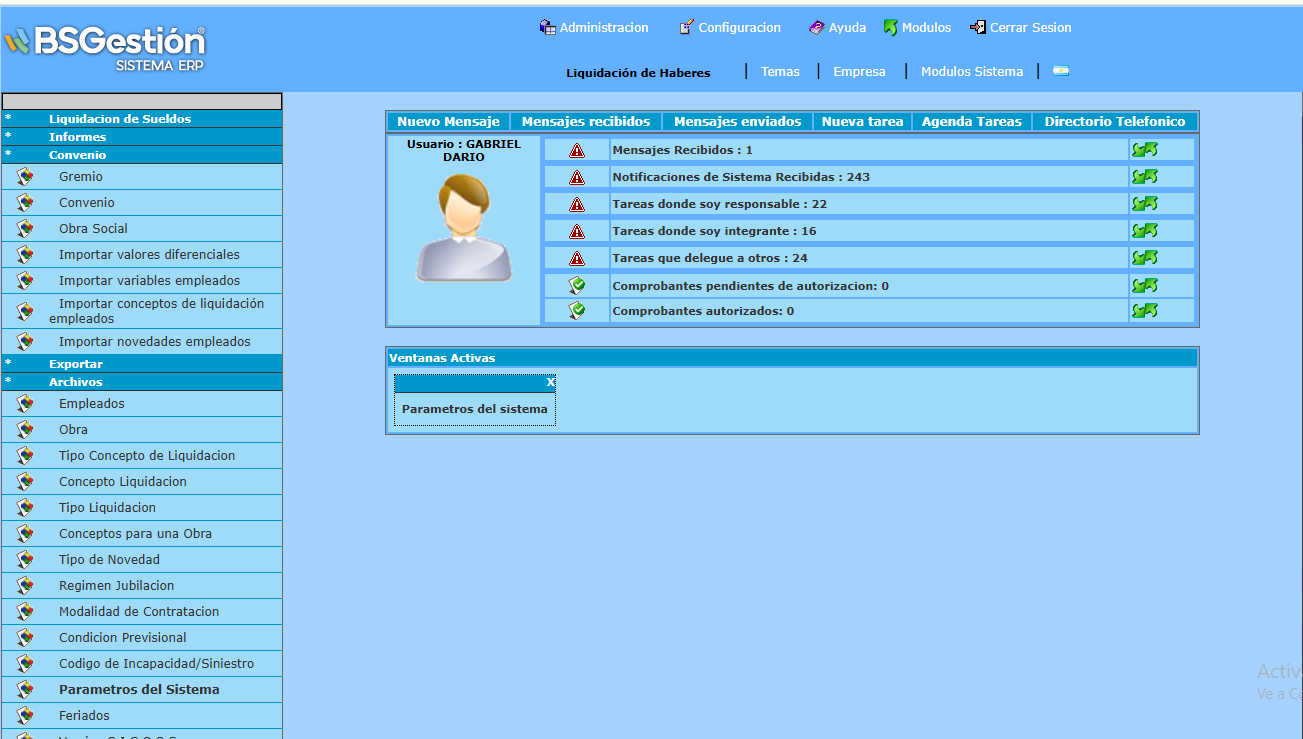This screenshot has height=739, width=1303.
Task: Click the Empleados sidebar icon
Action: click(26, 403)
